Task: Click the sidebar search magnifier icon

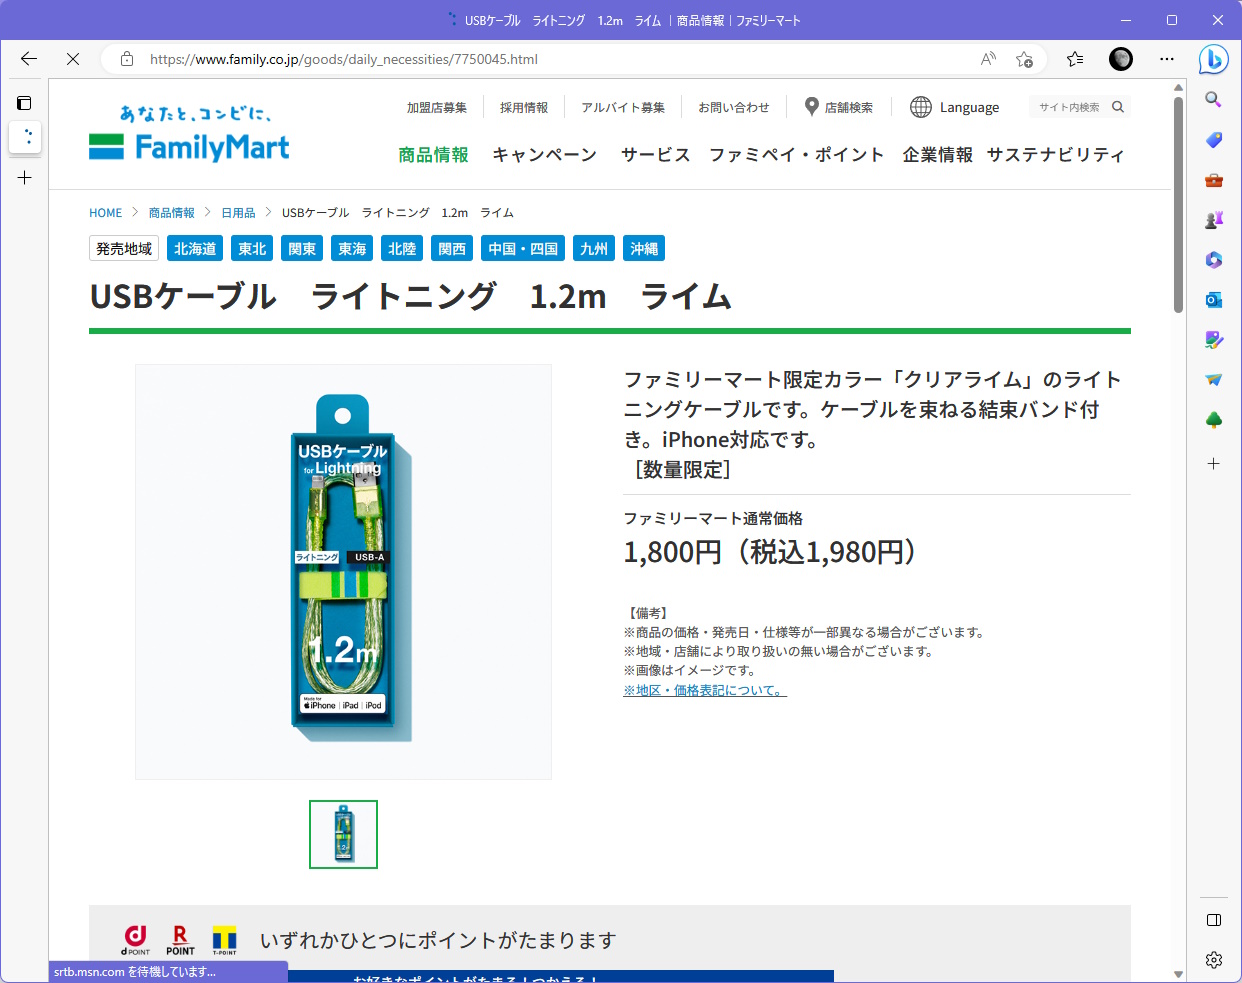Action: point(1213,99)
